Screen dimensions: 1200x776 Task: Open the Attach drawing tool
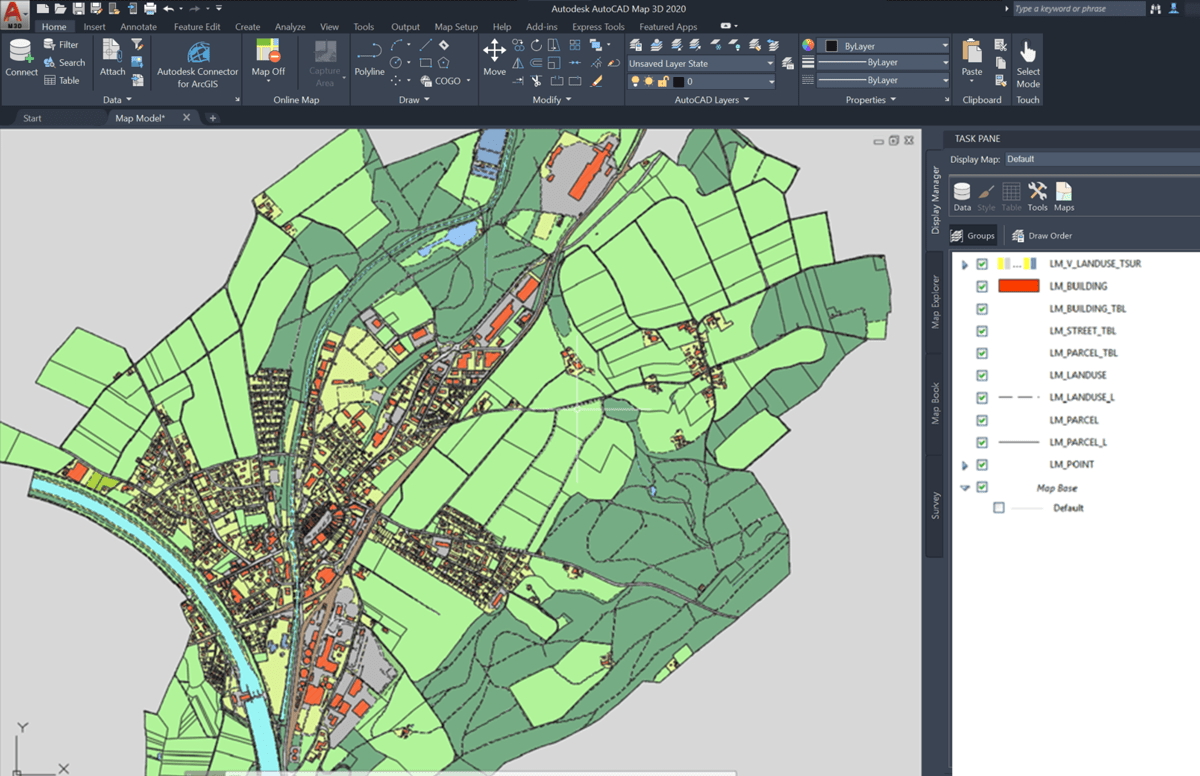(x=112, y=58)
